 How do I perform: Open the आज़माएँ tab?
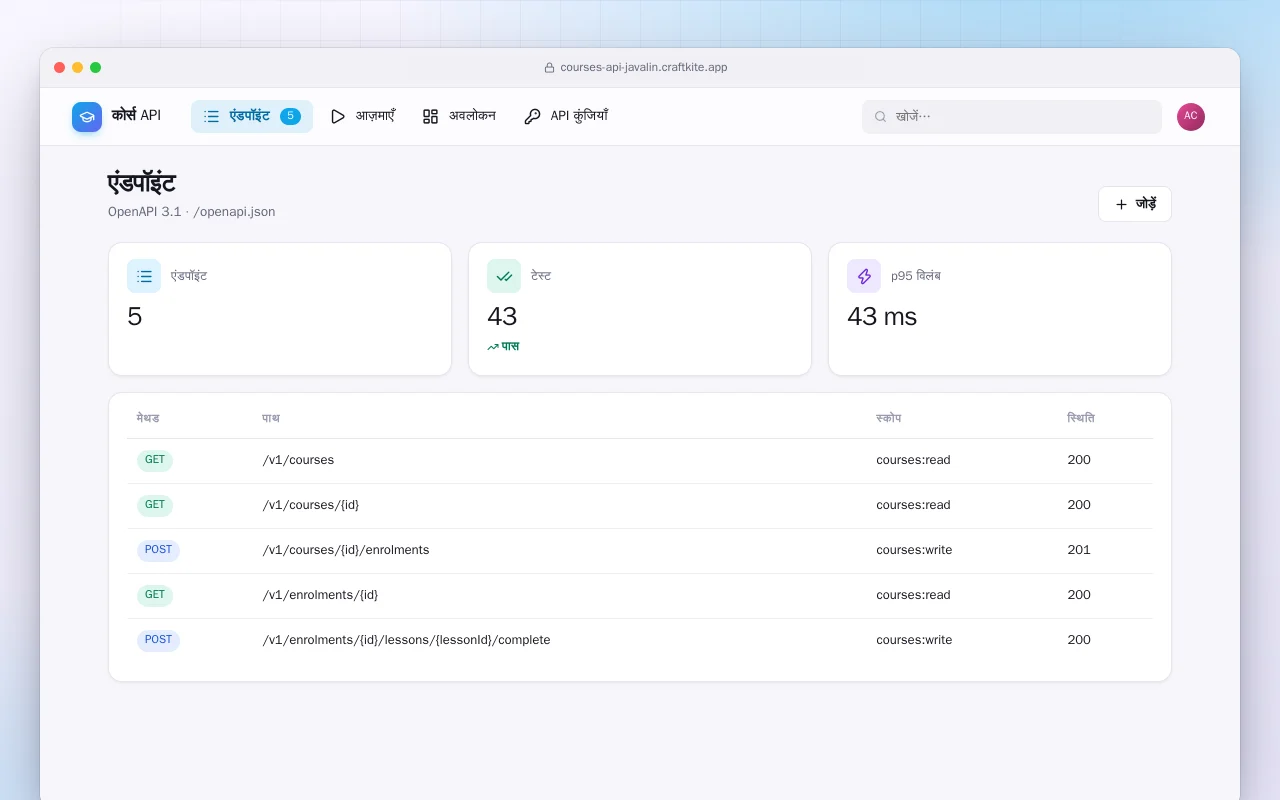(363, 116)
